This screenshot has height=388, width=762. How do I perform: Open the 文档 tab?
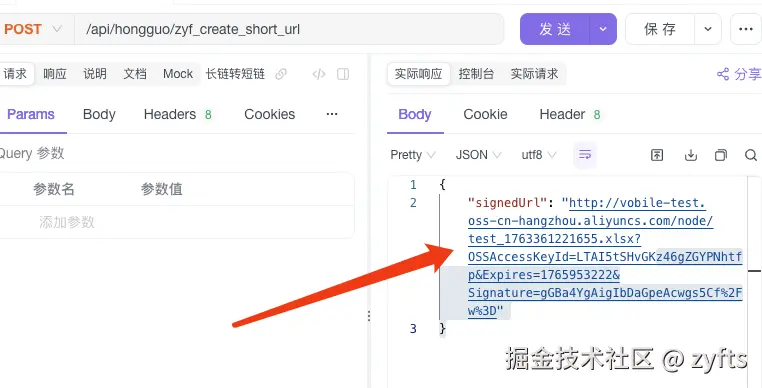click(135, 74)
